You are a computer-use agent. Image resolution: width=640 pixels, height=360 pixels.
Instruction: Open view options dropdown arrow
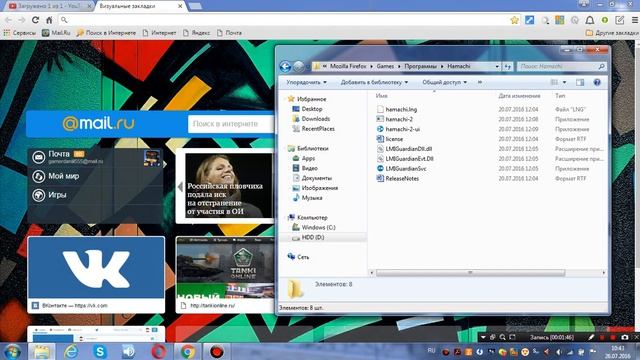tap(564, 82)
